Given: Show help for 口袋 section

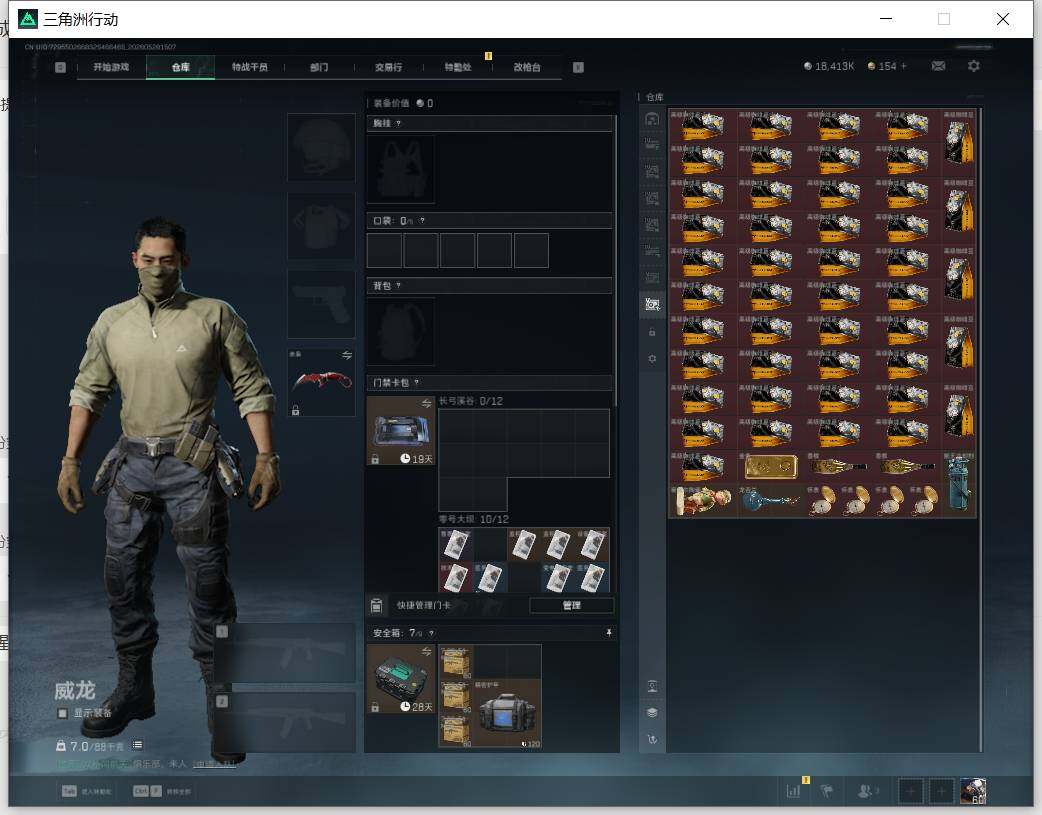Looking at the screenshot, I should pyautogui.click(x=422, y=221).
